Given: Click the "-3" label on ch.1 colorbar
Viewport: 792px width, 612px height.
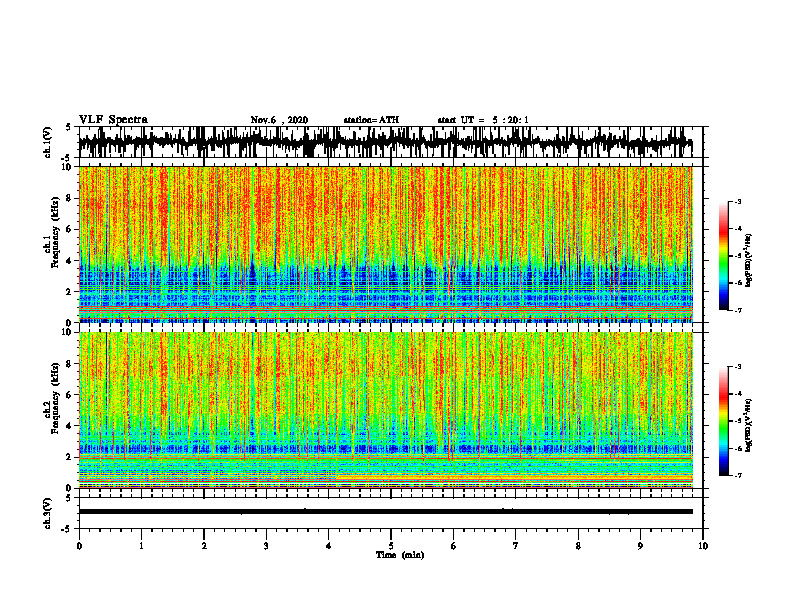Looking at the screenshot, I should pyautogui.click(x=738, y=201).
